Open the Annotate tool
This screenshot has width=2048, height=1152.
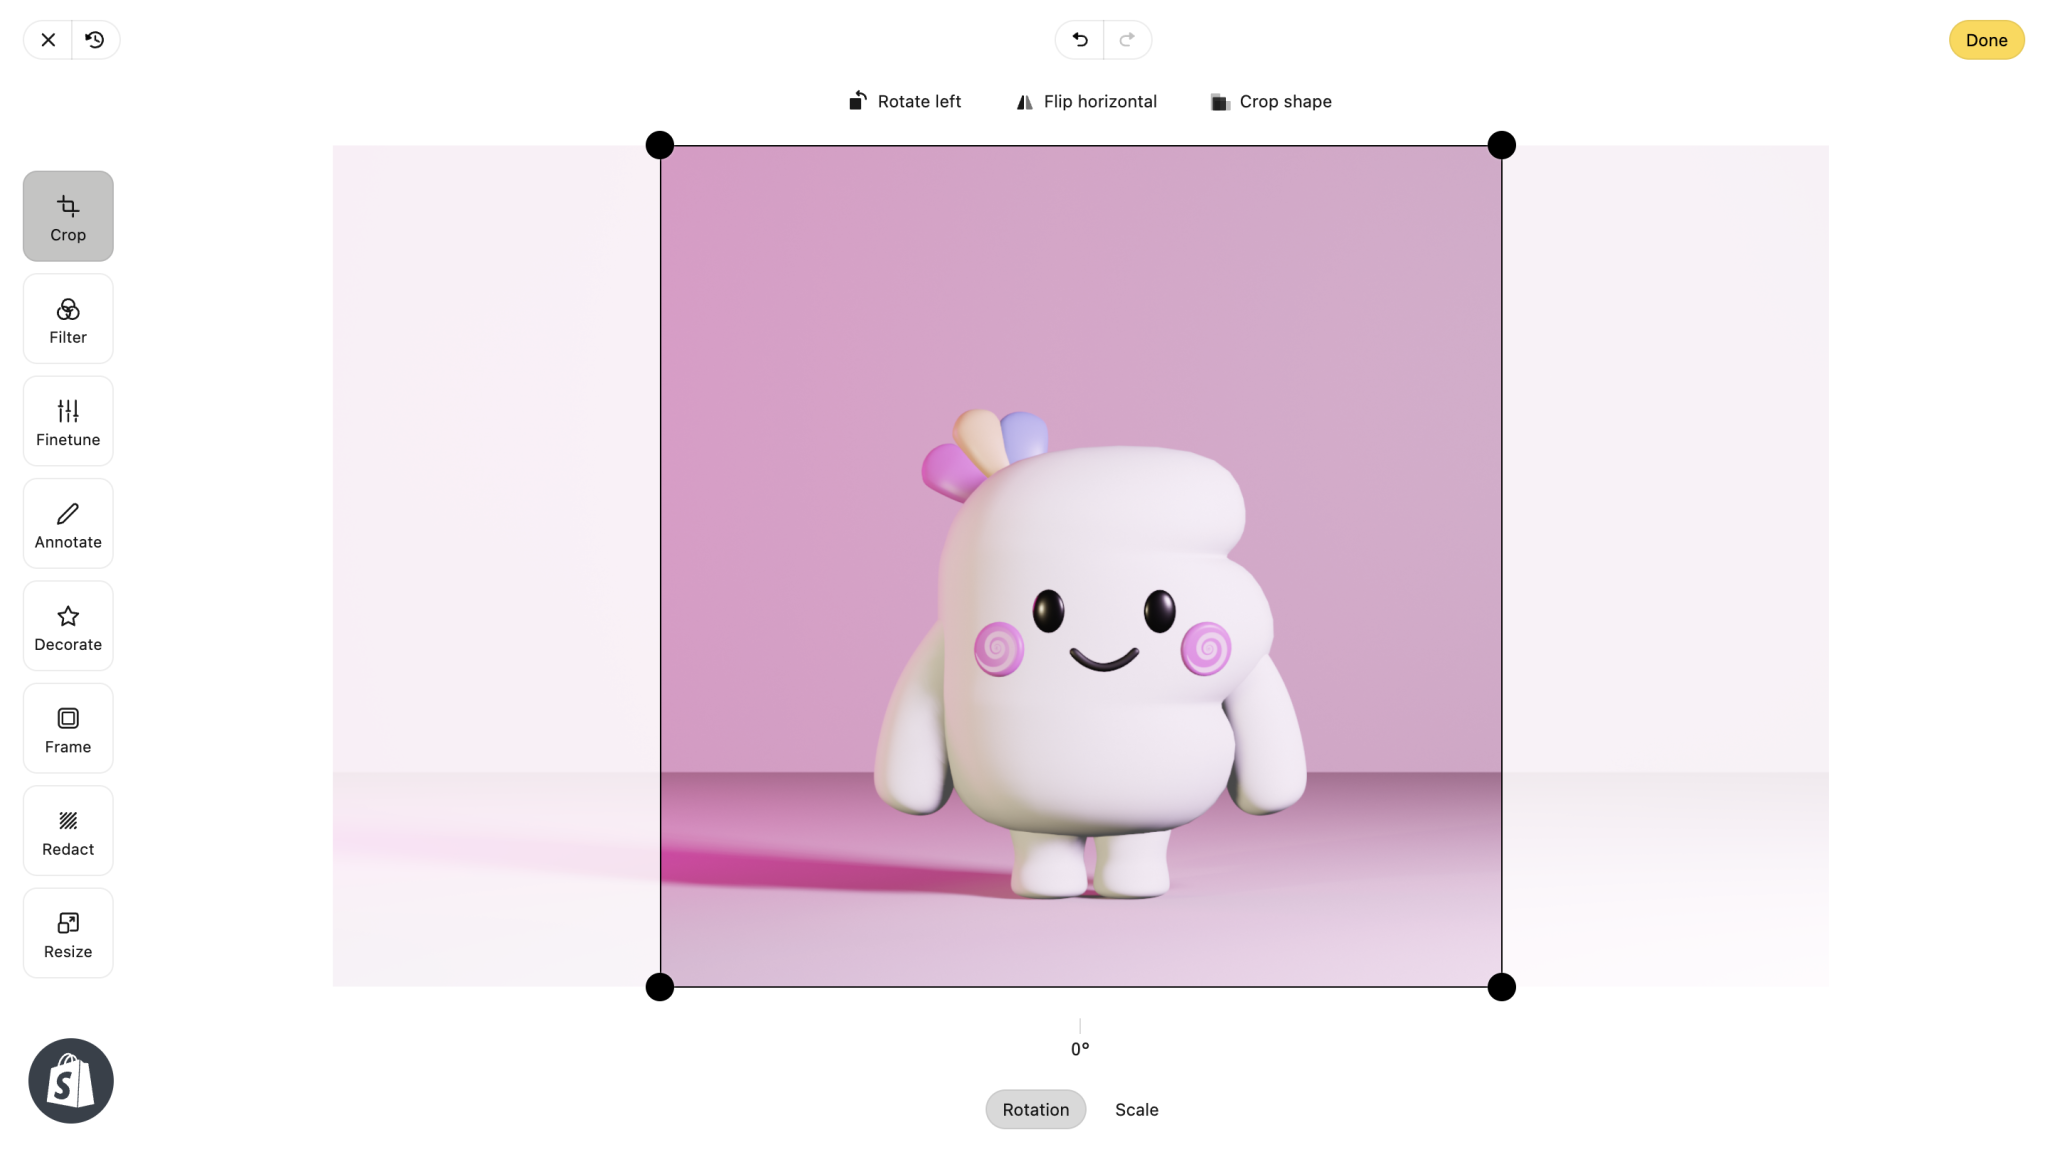click(x=67, y=523)
